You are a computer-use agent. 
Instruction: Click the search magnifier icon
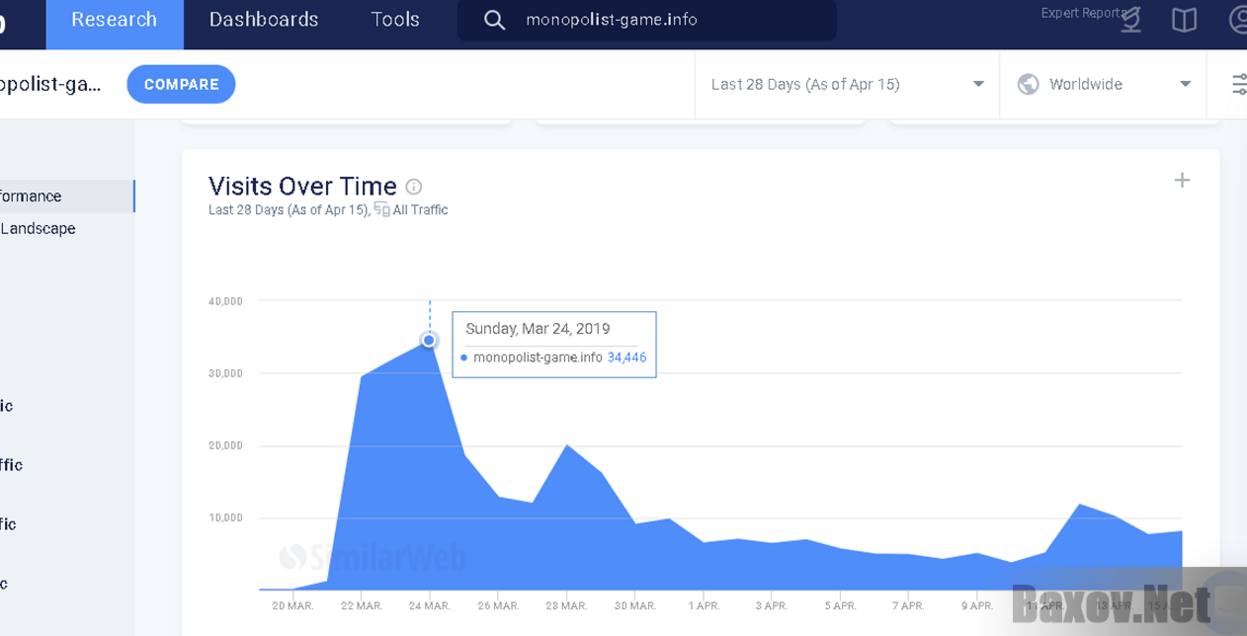(494, 20)
